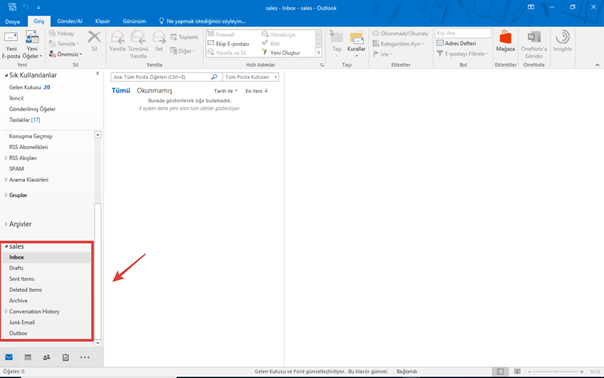The width and height of the screenshot is (604, 378).
Task: Open the Insights add-in
Action: (x=562, y=41)
